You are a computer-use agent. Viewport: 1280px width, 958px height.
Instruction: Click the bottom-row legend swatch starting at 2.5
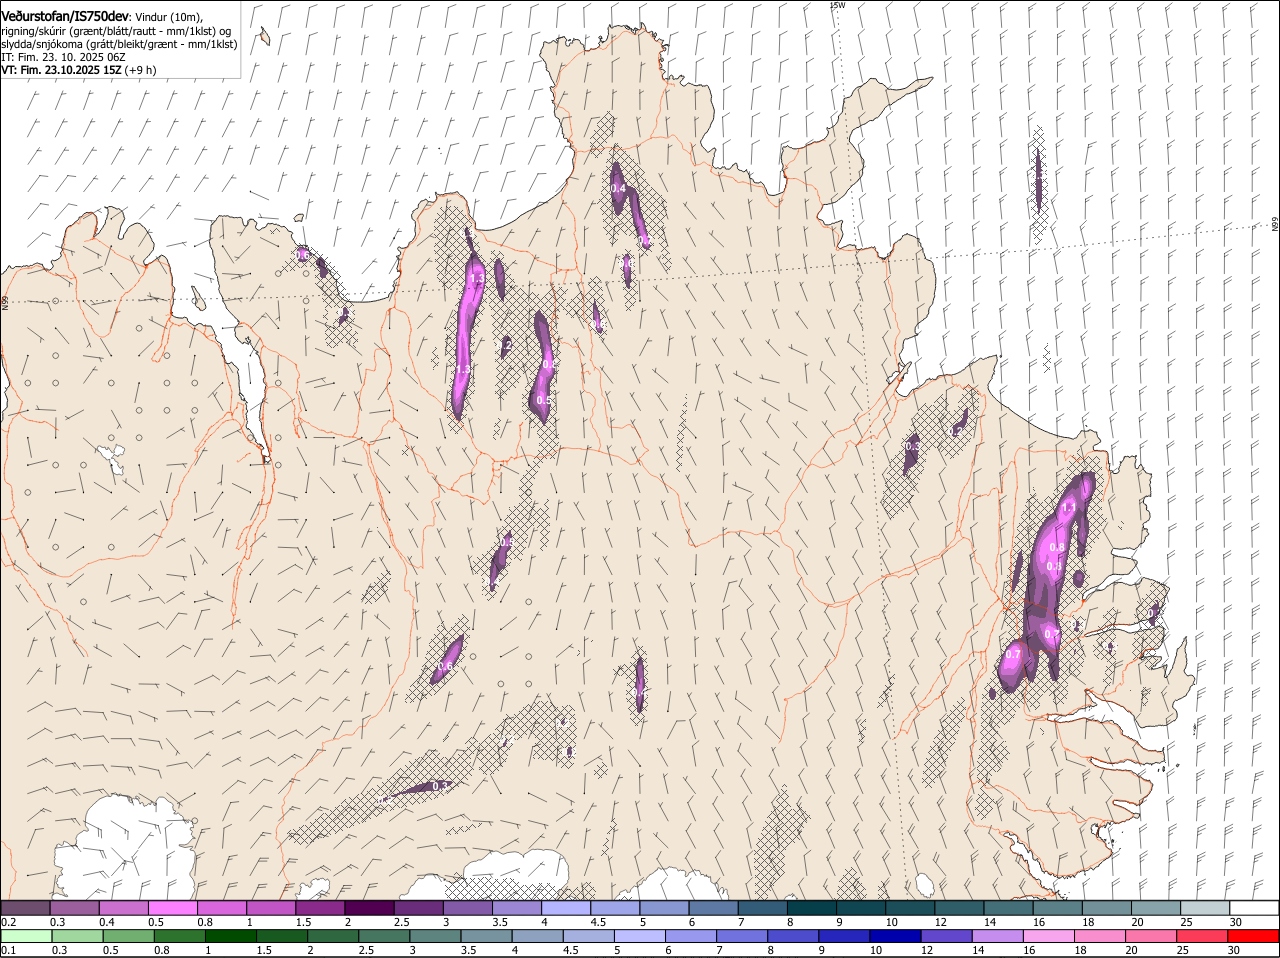tap(384, 936)
